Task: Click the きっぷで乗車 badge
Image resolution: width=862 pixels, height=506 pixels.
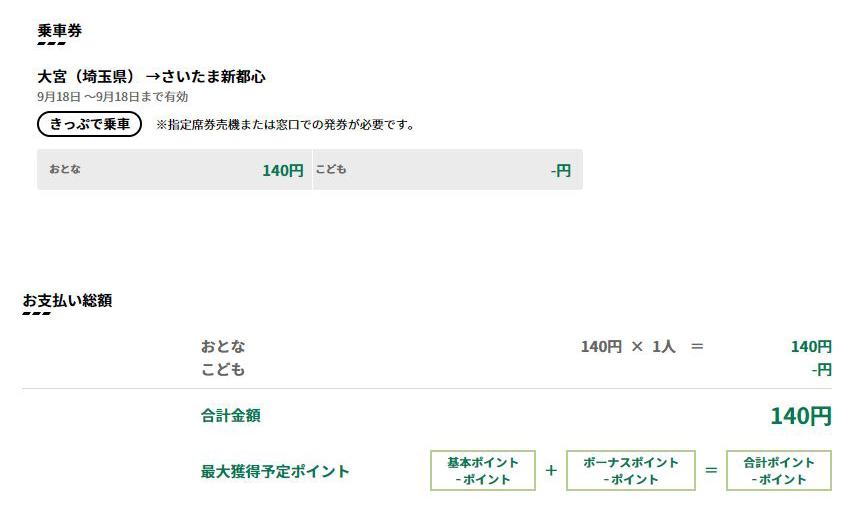Action: point(89,125)
